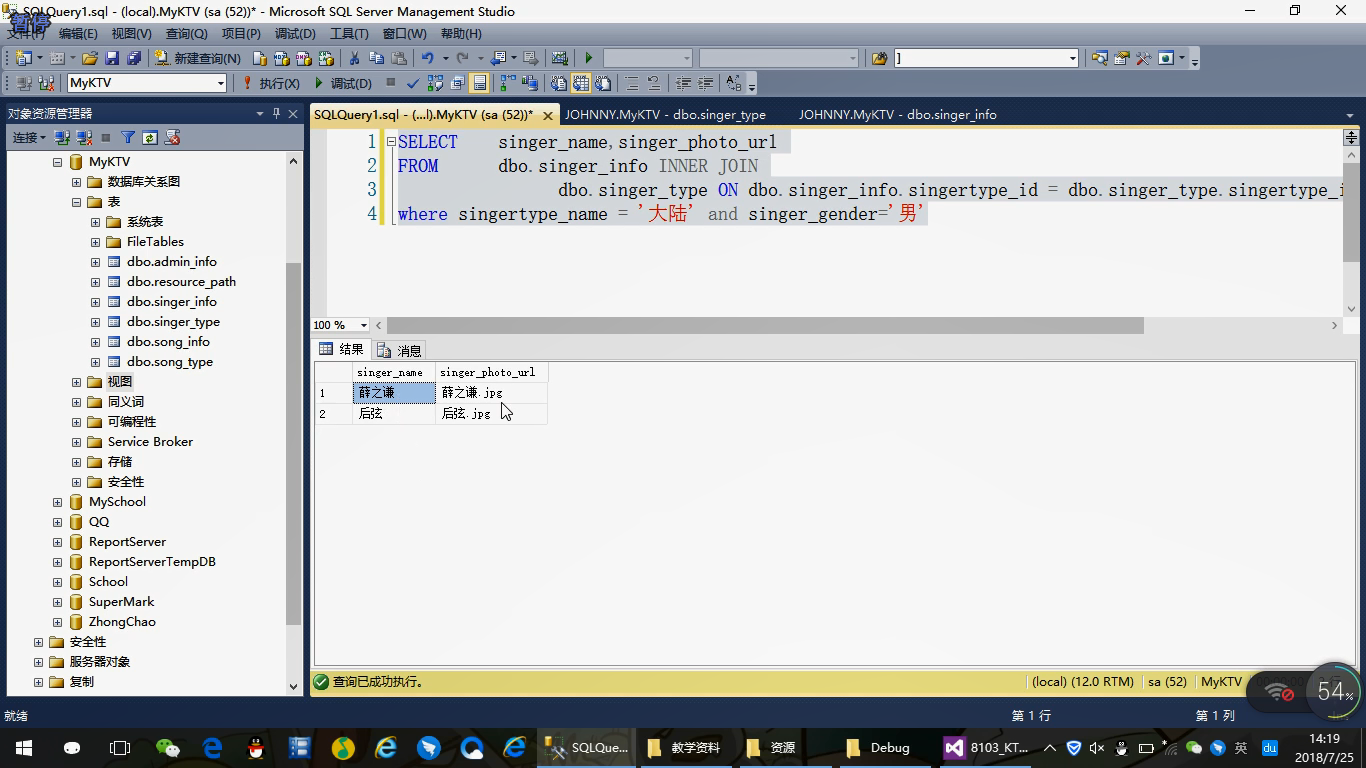Click the Specify Template Parameter Values icon
This screenshot has height=768, width=1366.
click(x=734, y=83)
